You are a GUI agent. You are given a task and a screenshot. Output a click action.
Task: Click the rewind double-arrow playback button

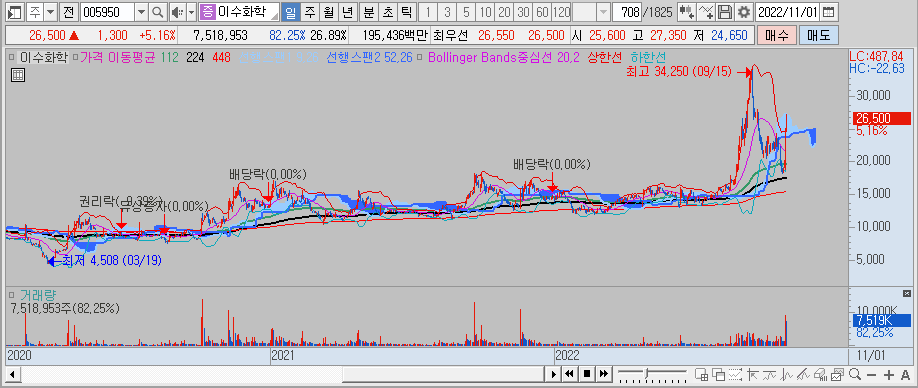(569, 374)
